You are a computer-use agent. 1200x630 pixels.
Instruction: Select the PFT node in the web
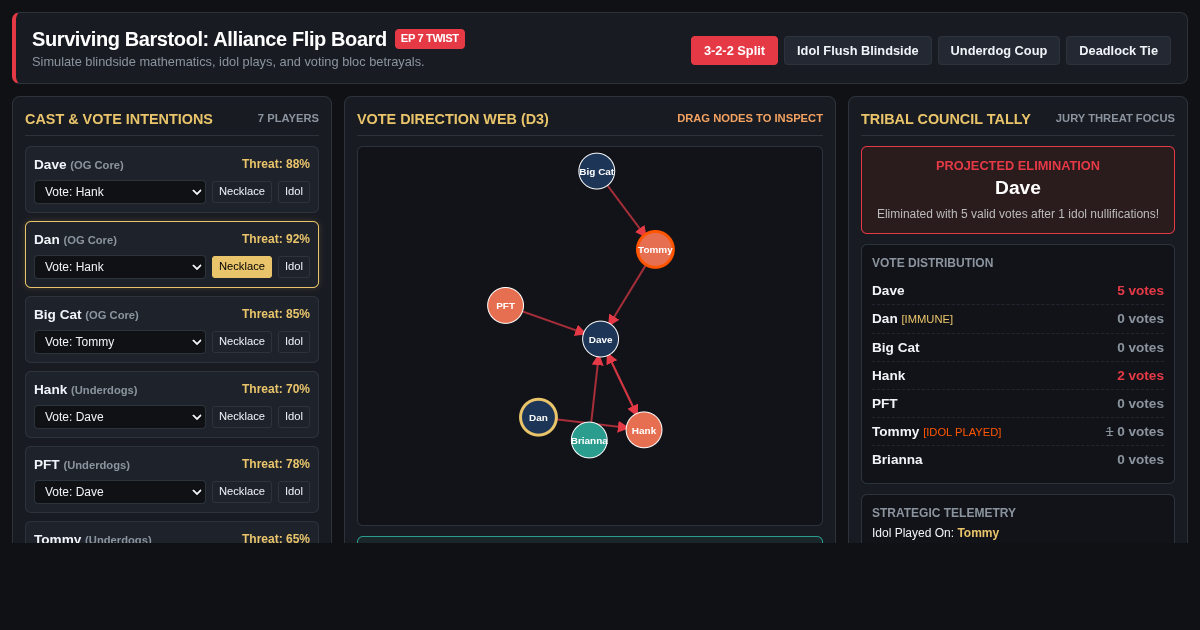506,306
